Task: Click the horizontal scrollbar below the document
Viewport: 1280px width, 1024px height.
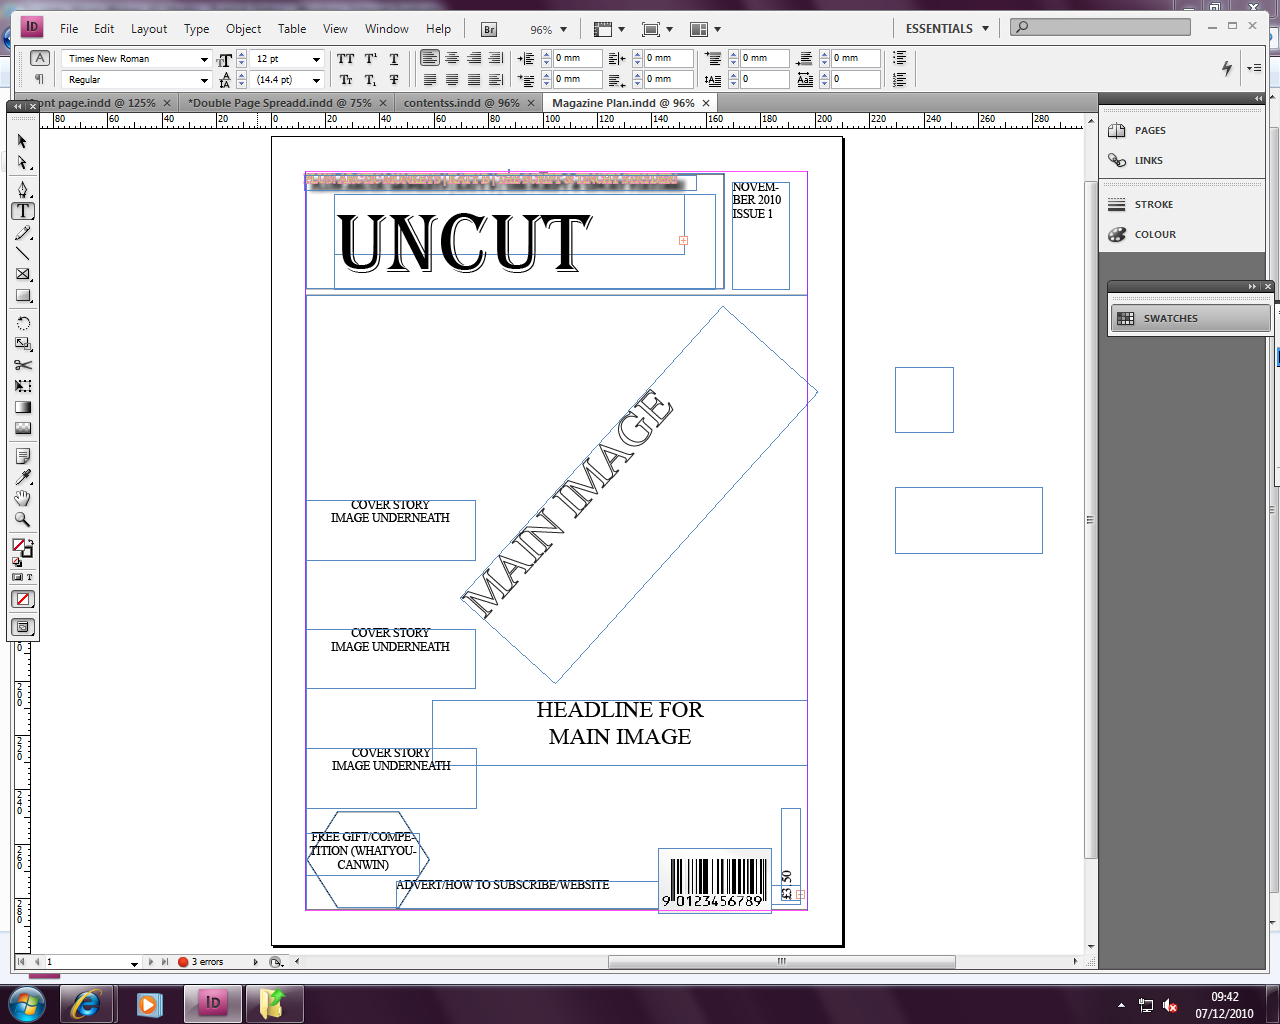Action: point(780,961)
